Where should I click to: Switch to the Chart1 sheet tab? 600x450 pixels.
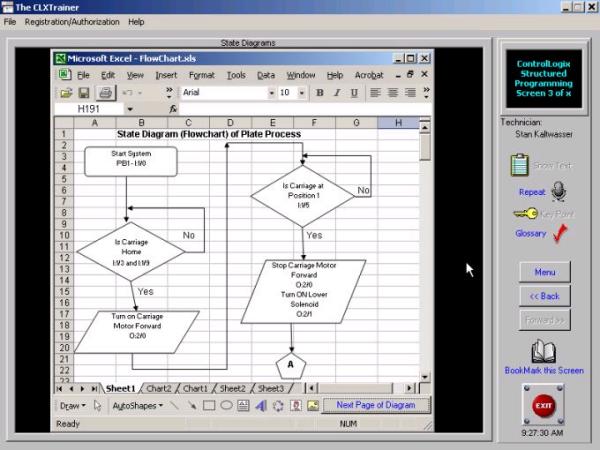(x=195, y=389)
